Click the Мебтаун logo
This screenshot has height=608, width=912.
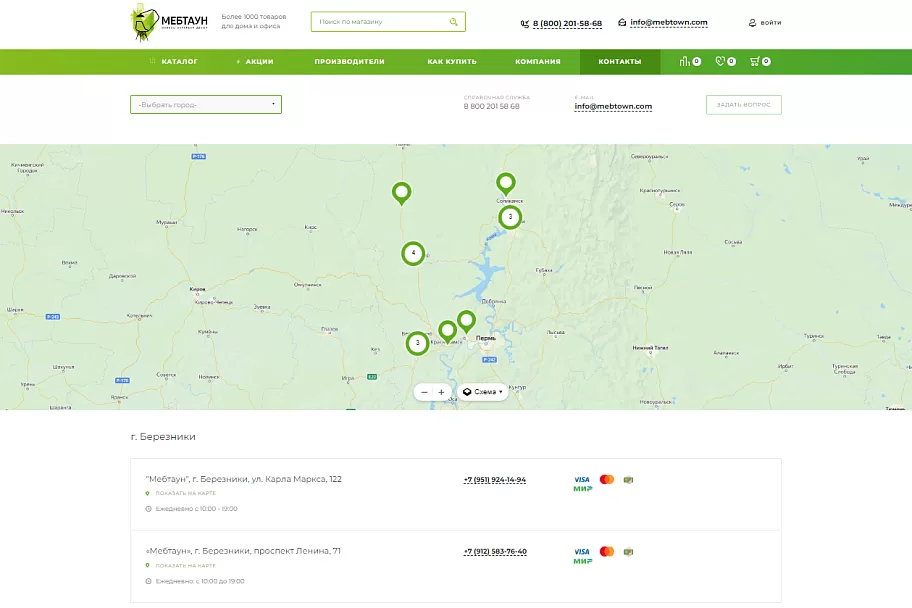point(169,23)
